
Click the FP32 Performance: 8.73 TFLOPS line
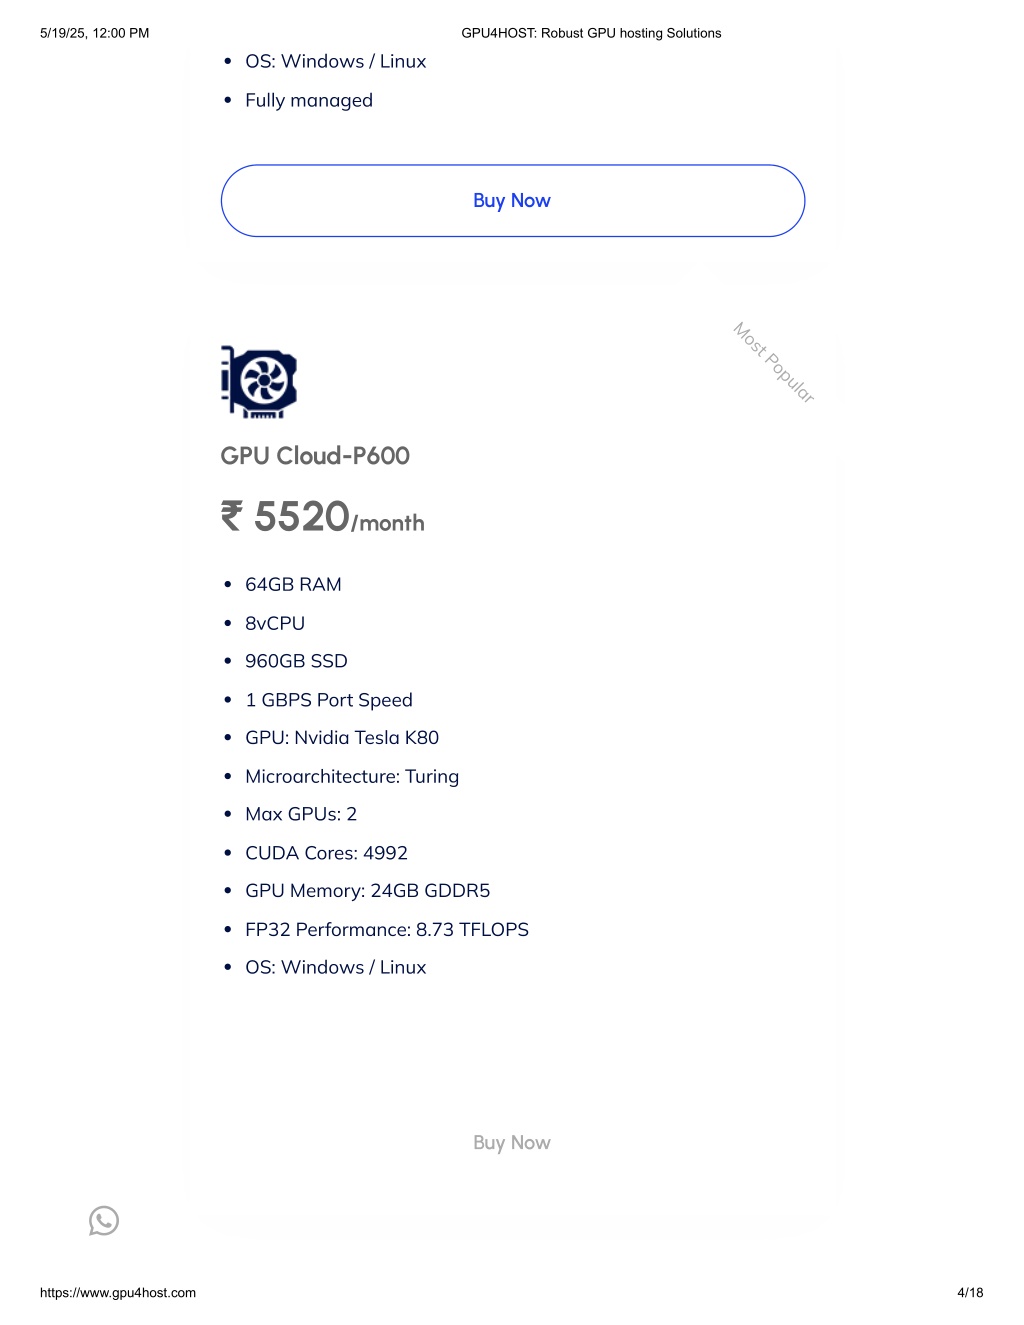[x=387, y=929]
